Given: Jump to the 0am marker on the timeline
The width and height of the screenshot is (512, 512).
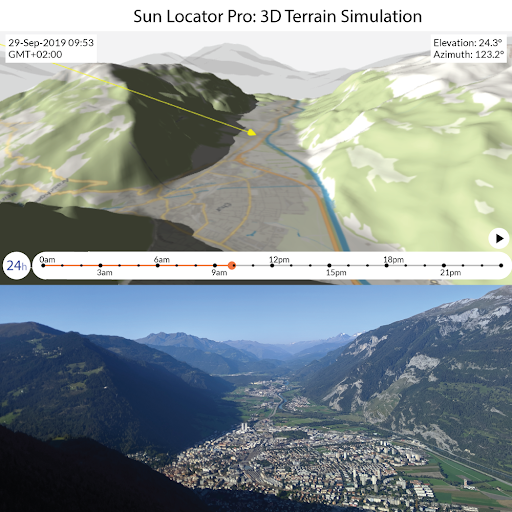Looking at the screenshot, I should [43, 265].
